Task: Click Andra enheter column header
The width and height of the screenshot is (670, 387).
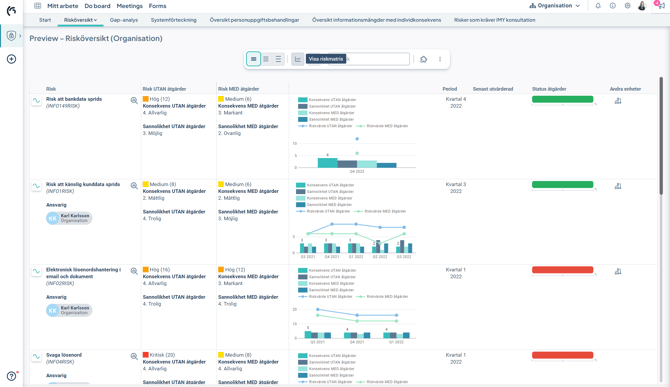Action: click(x=625, y=89)
